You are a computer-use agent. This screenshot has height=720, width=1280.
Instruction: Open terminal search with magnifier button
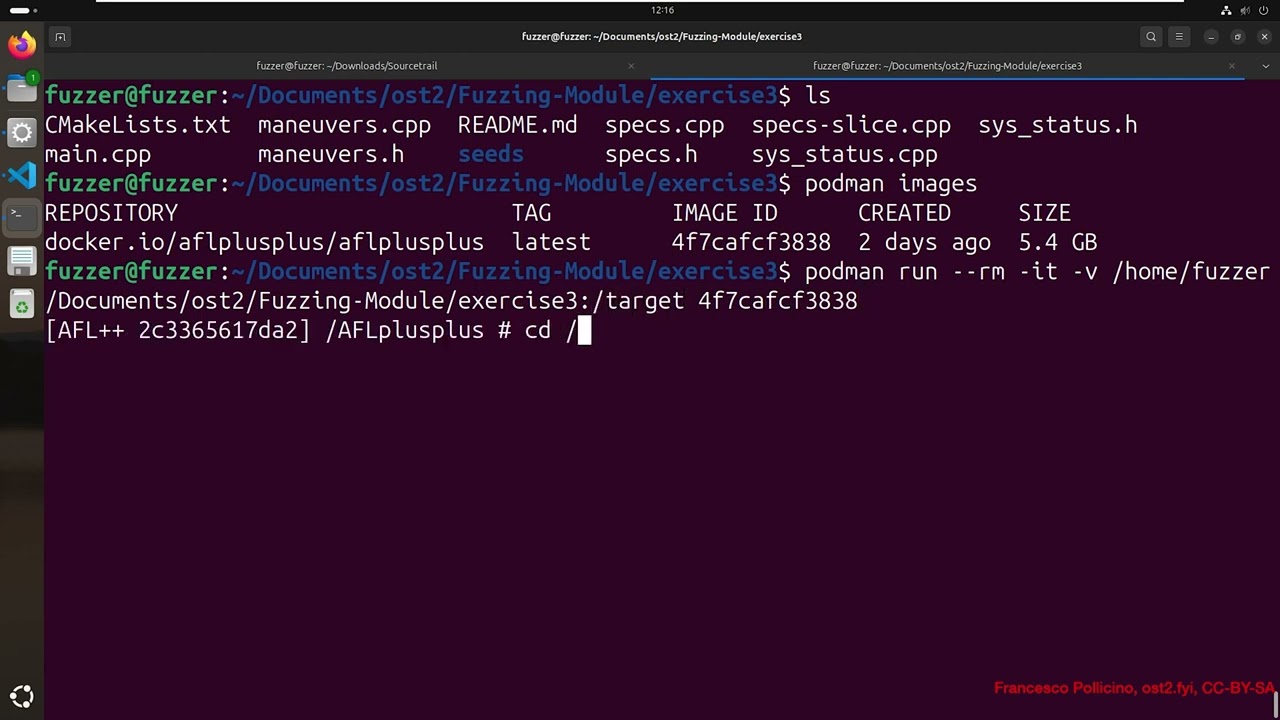[x=1151, y=37]
